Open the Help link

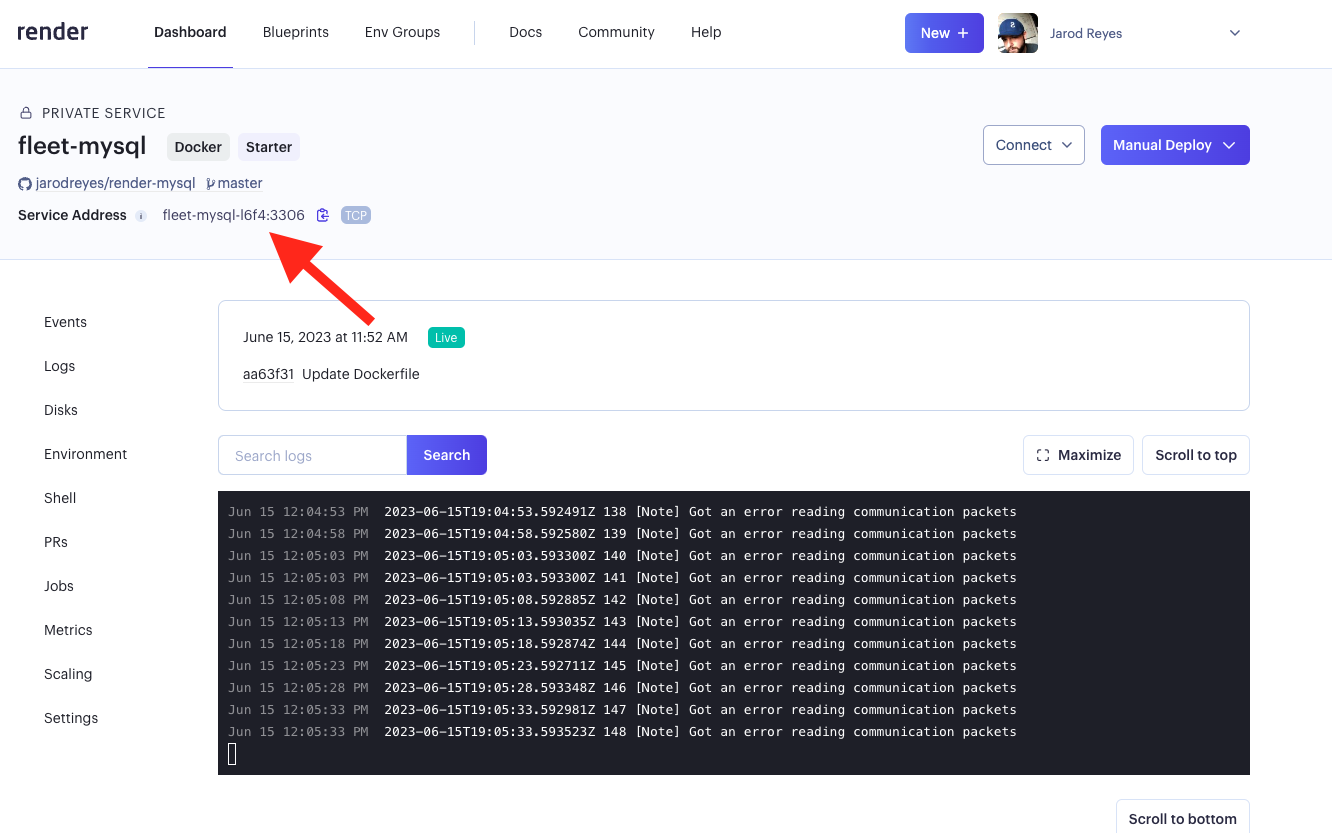(x=706, y=32)
